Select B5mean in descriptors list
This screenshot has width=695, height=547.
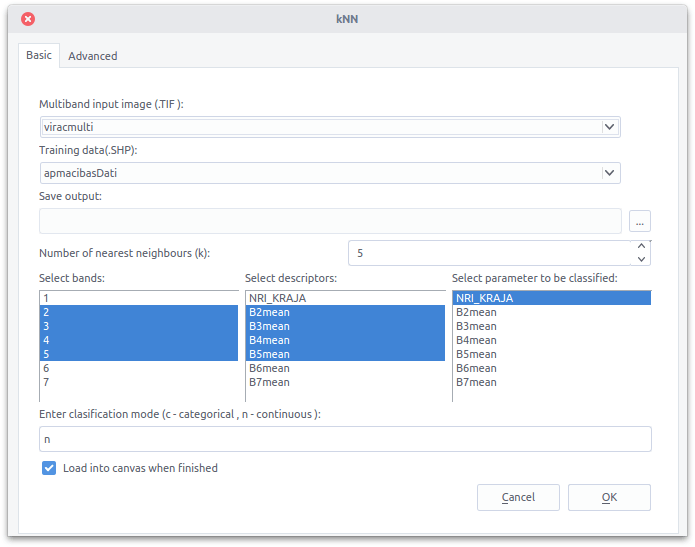[x=345, y=354]
